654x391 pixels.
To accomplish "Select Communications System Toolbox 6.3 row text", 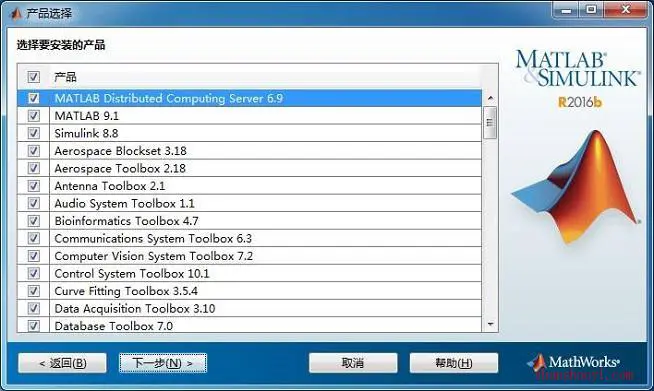I will pyautogui.click(x=153, y=238).
